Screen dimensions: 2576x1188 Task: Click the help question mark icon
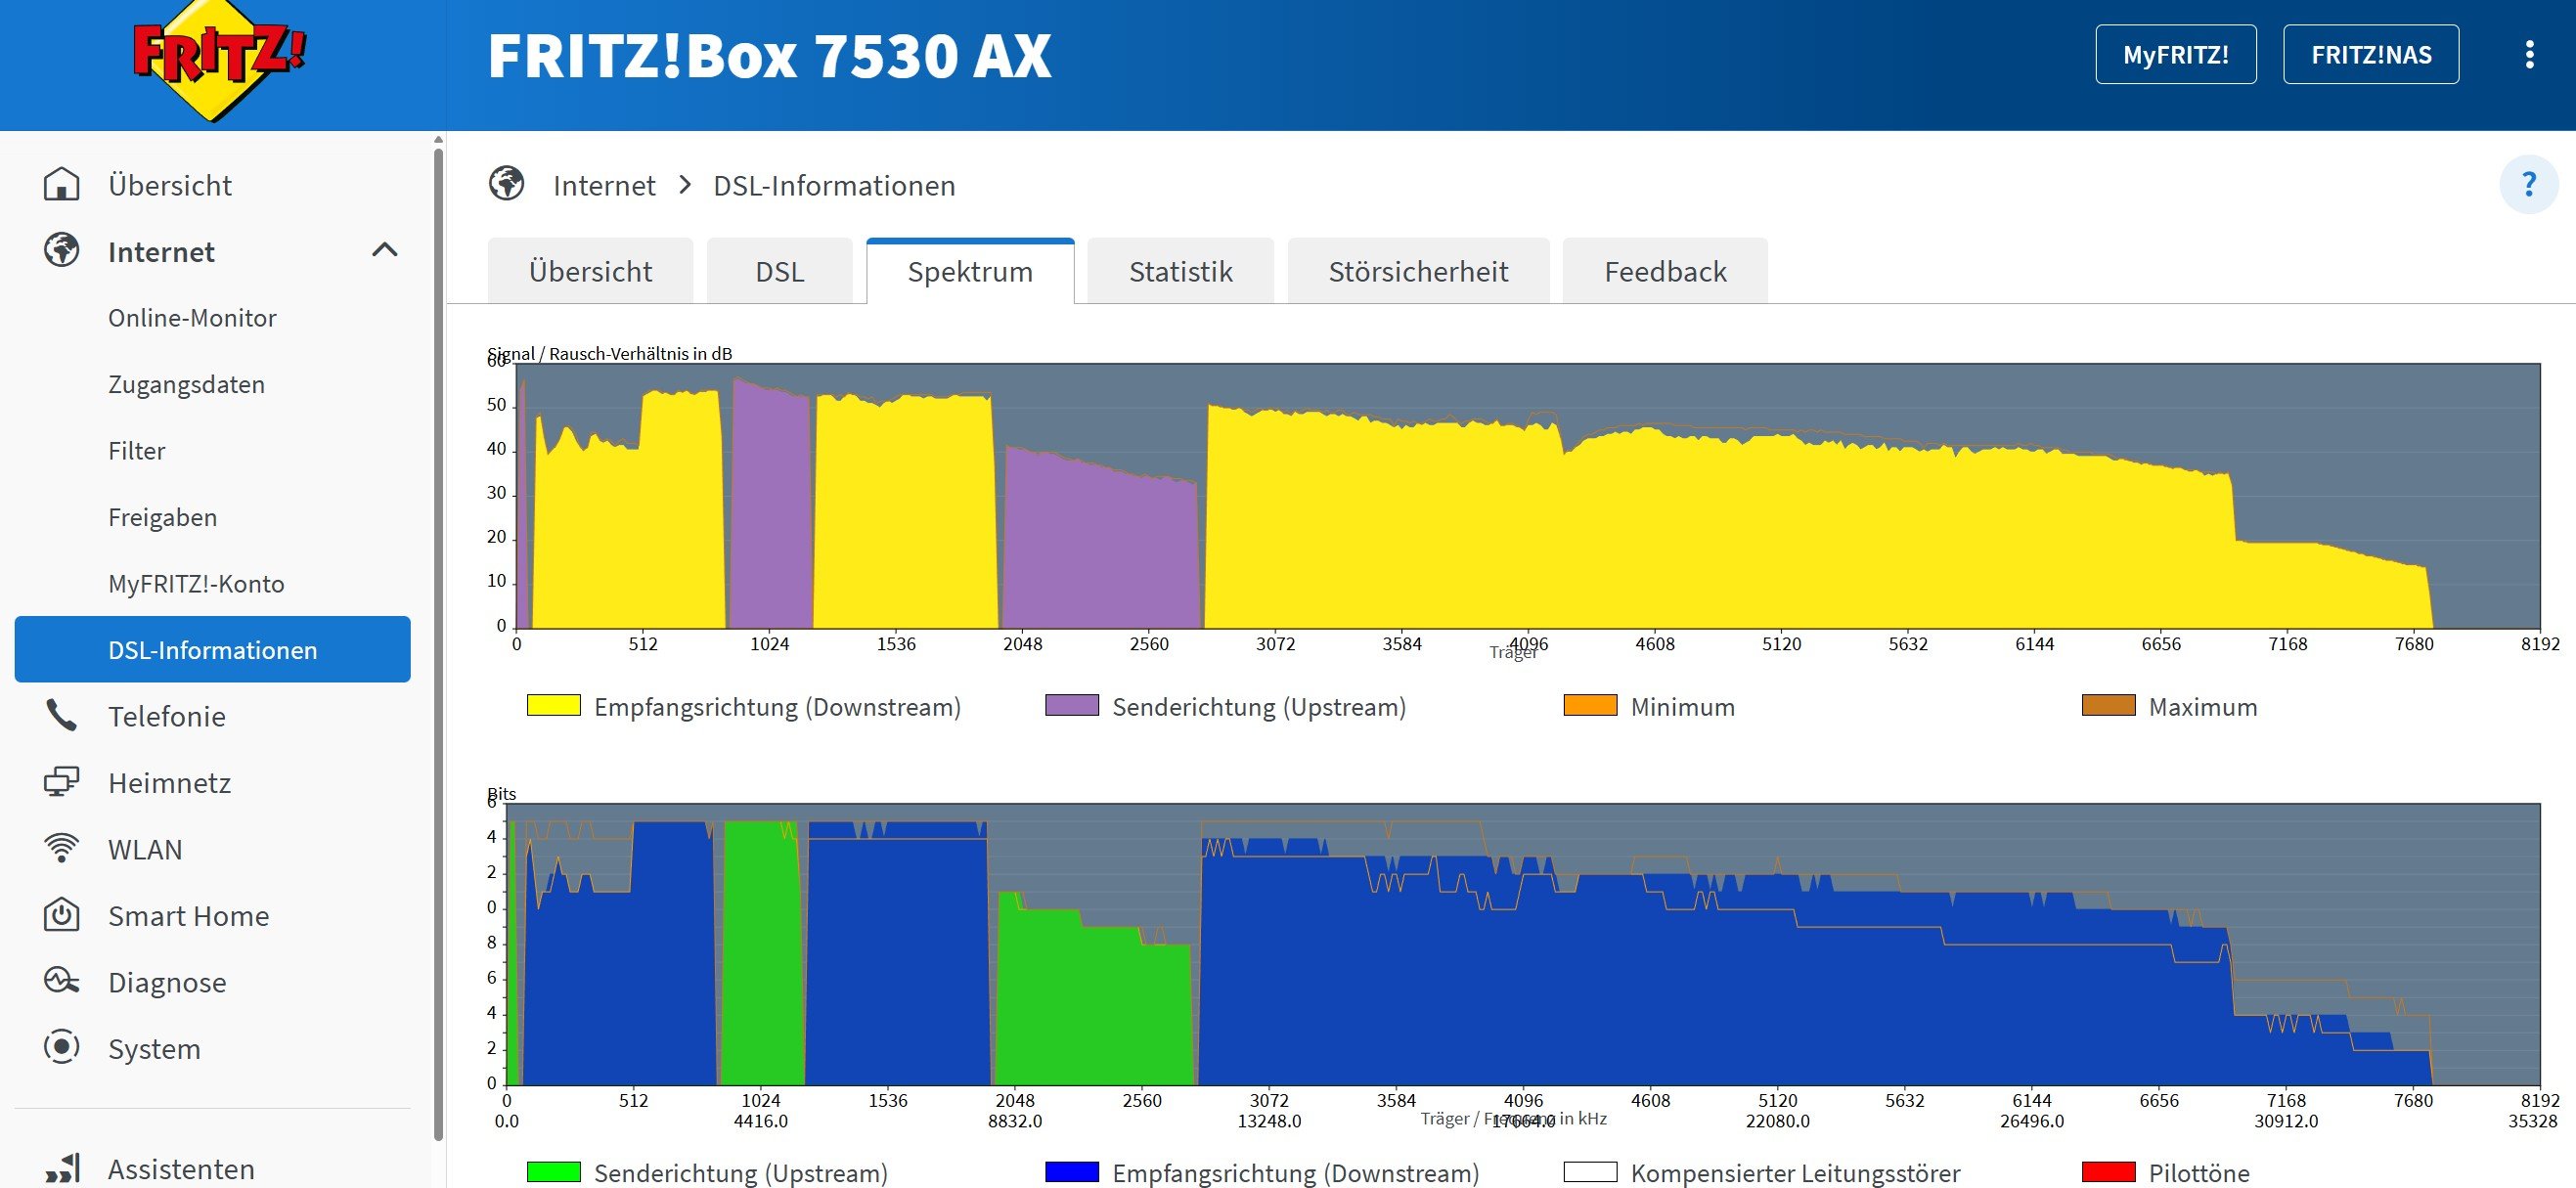point(2529,185)
